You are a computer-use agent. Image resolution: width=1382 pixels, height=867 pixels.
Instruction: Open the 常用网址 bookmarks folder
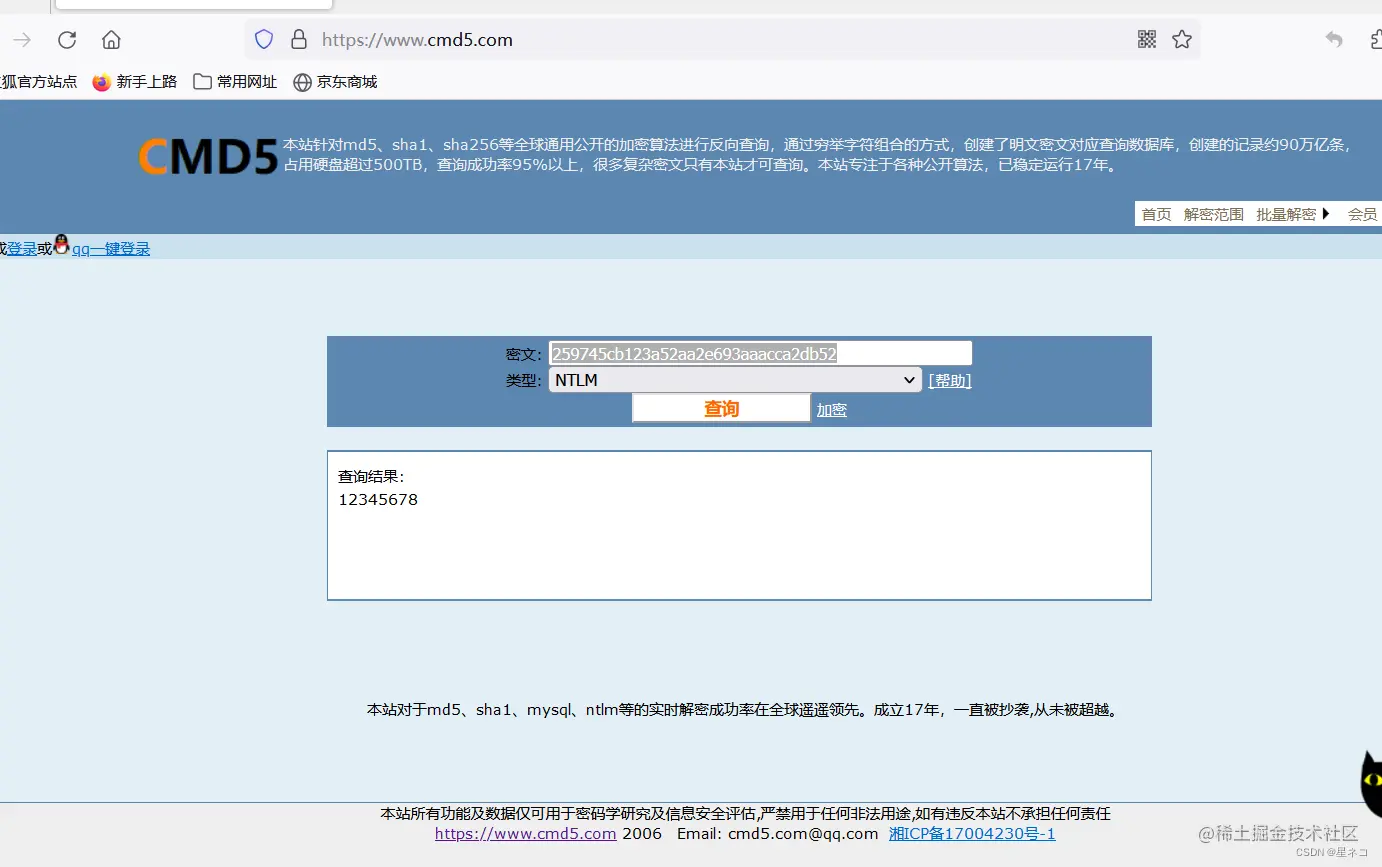tap(235, 82)
